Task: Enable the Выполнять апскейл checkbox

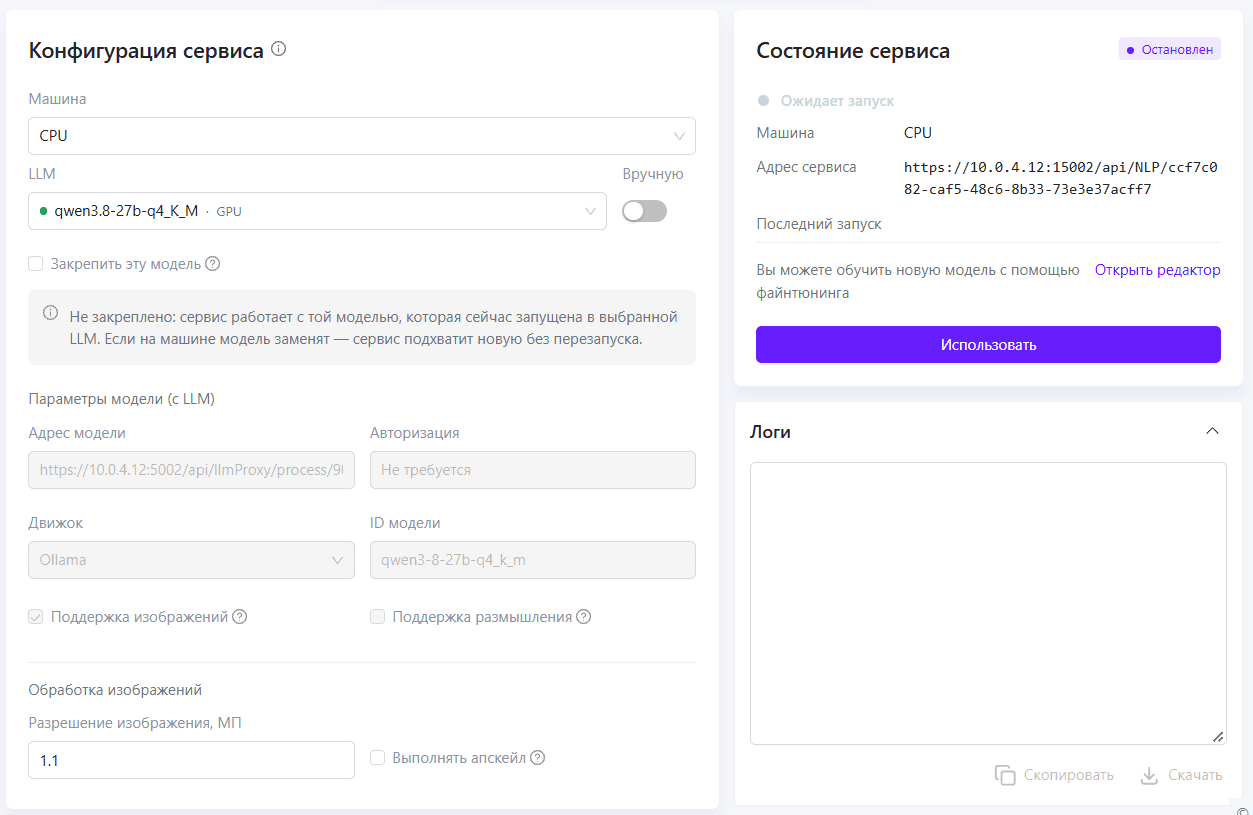Action: tap(377, 758)
